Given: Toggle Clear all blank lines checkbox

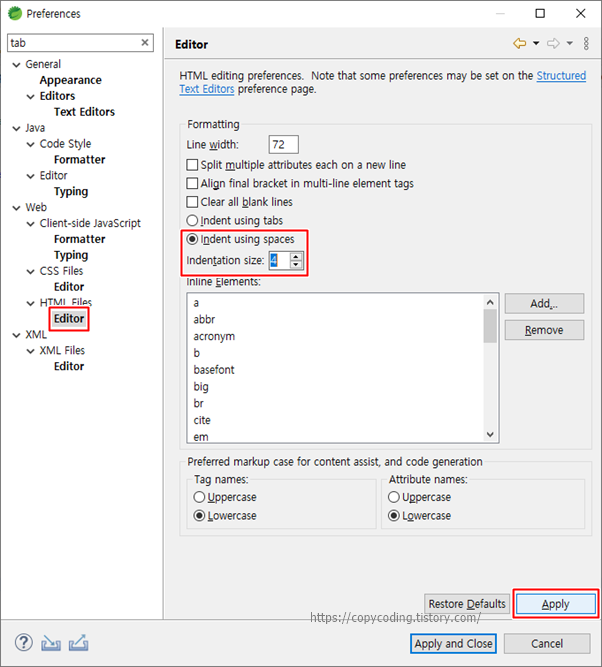Looking at the screenshot, I should point(192,202).
